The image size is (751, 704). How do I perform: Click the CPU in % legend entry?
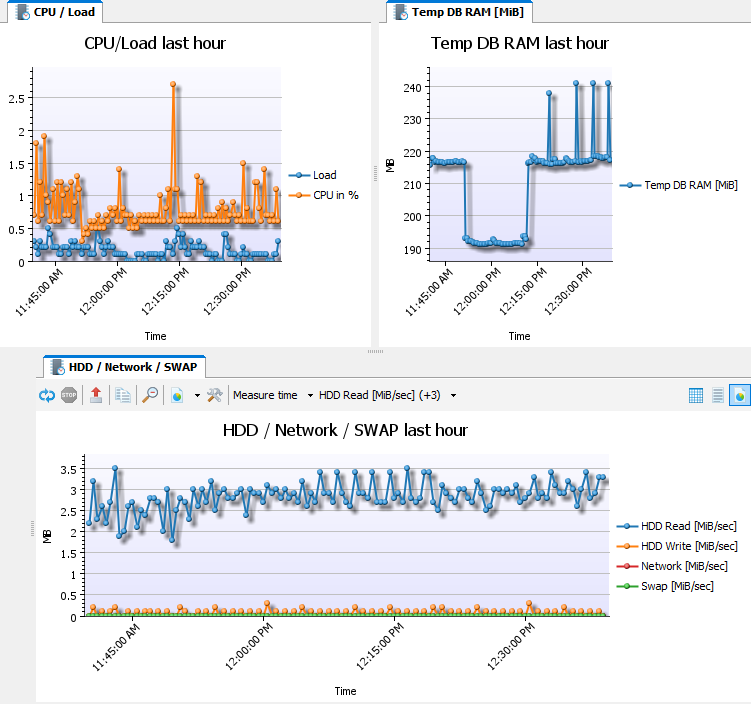click(x=335, y=195)
